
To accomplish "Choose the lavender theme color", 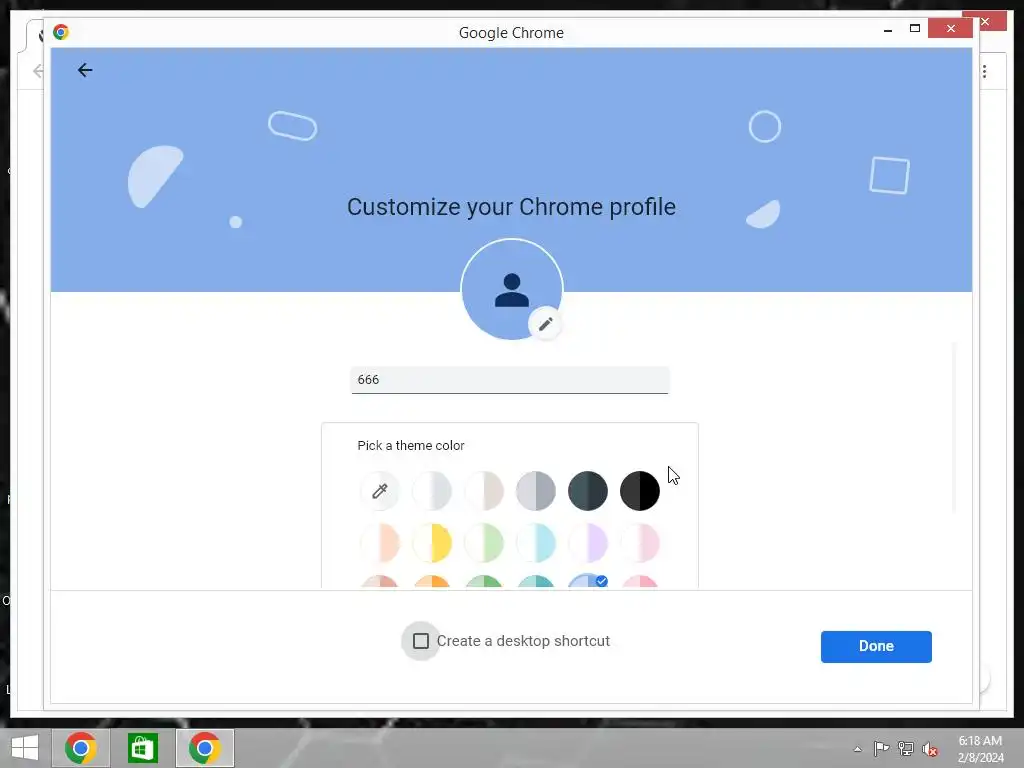I will 588,543.
